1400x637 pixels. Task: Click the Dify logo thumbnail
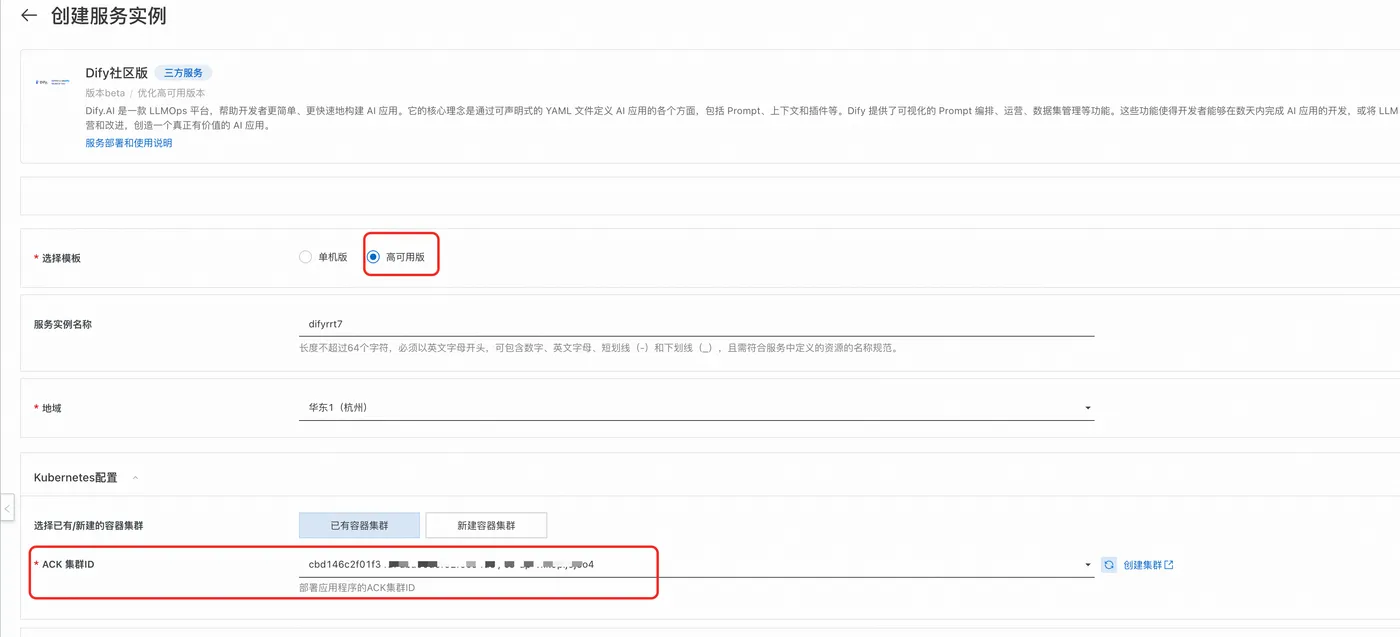[x=52, y=82]
